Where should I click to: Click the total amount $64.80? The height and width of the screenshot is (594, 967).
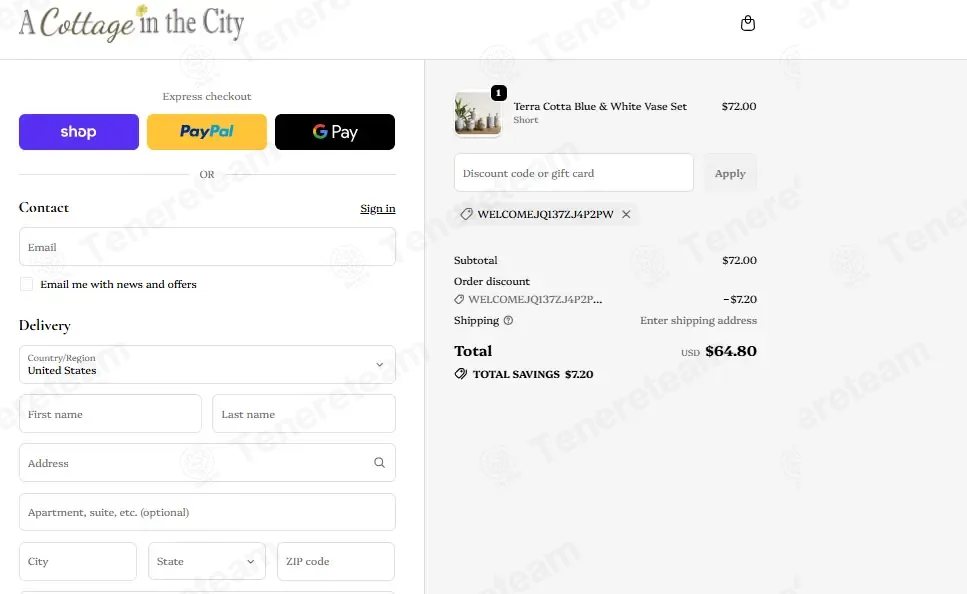pyautogui.click(x=731, y=351)
